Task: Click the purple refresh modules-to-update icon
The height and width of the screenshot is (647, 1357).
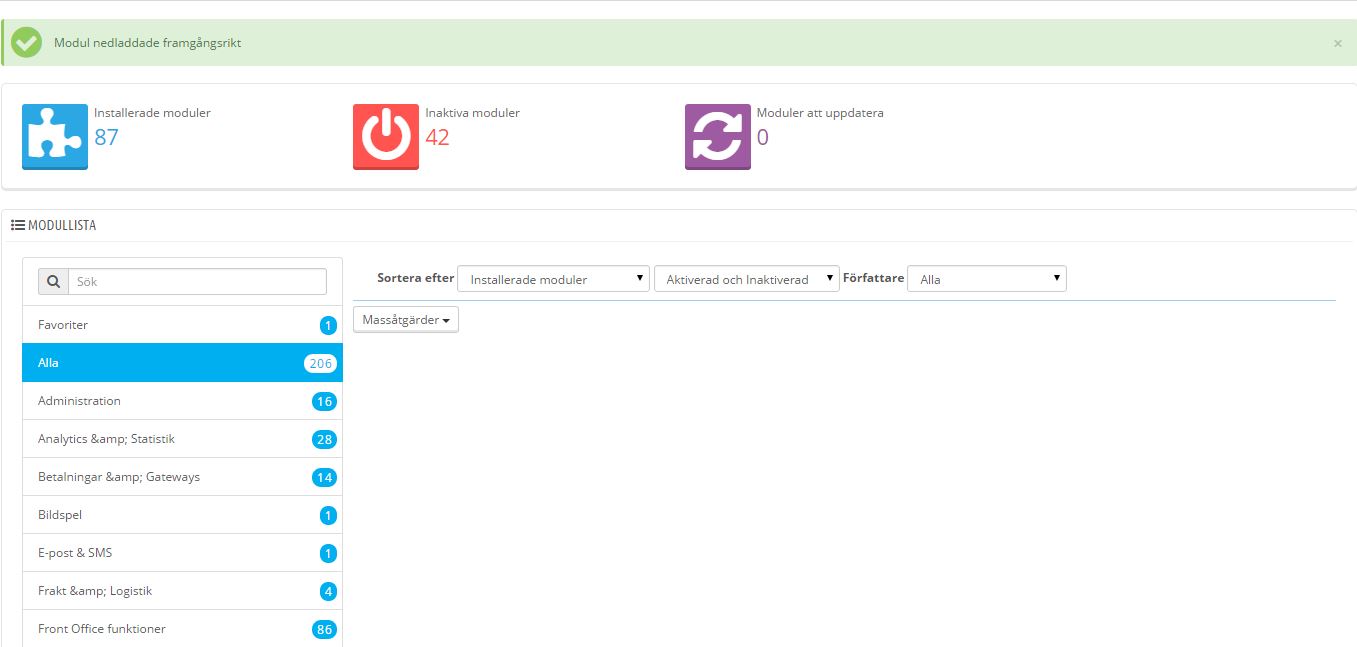Action: coord(718,137)
